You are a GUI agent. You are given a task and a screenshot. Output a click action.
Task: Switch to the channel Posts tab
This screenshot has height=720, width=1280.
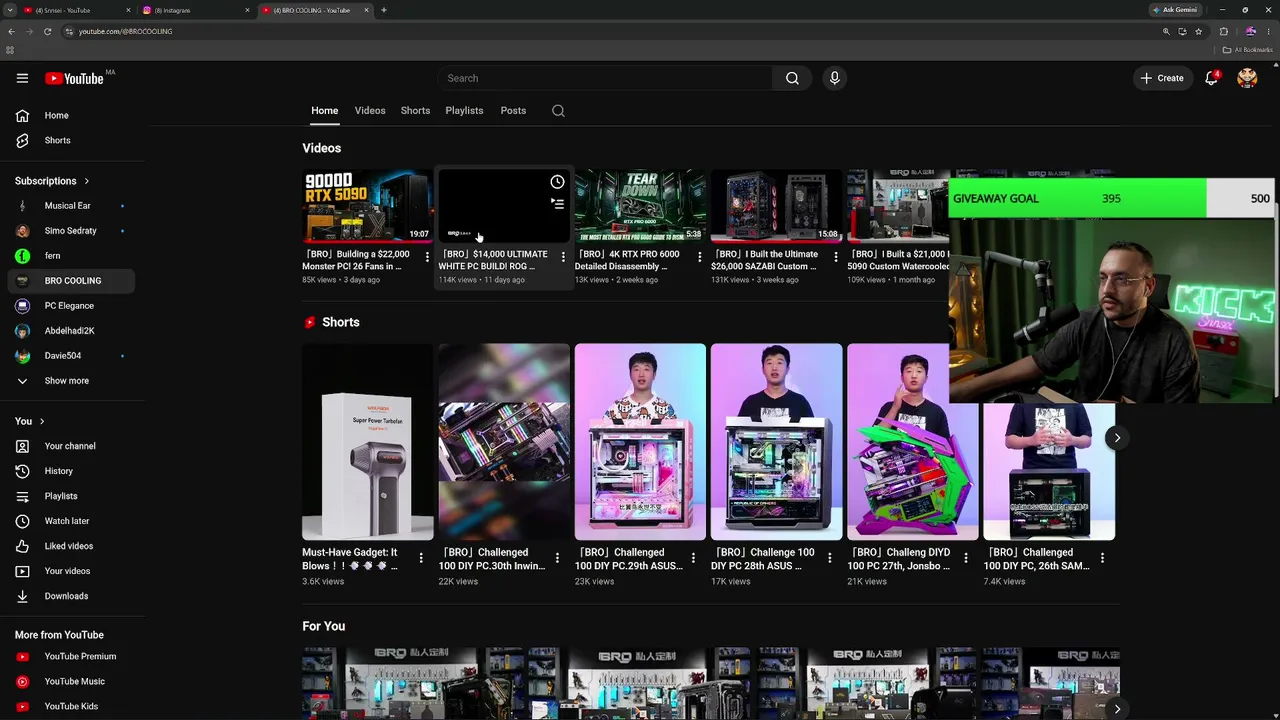click(x=513, y=111)
